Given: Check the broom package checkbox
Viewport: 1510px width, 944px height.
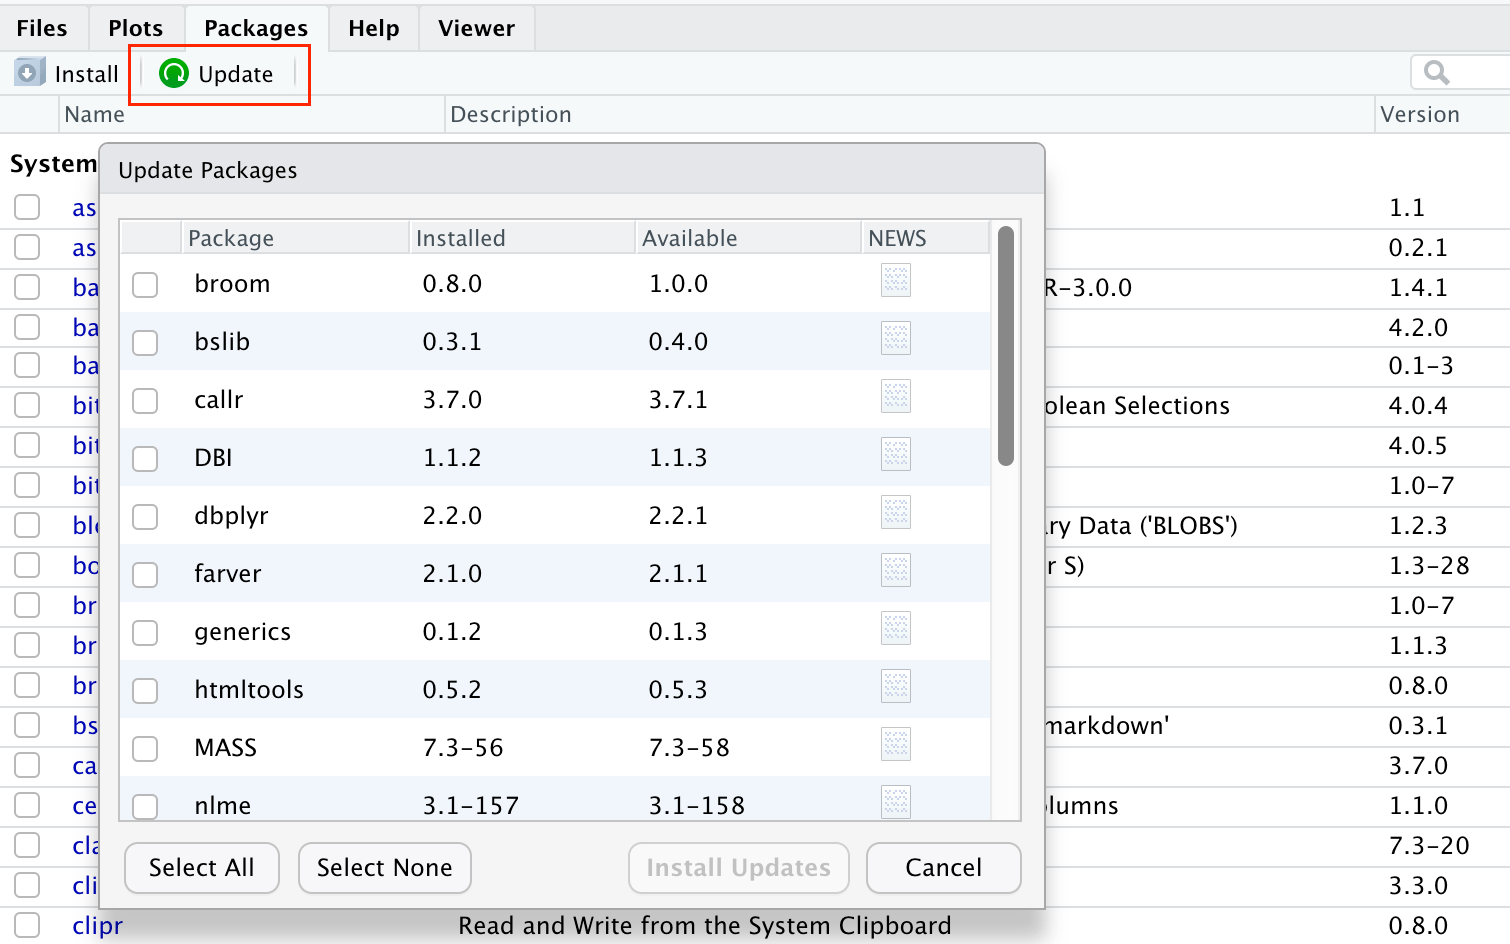Looking at the screenshot, I should [145, 285].
